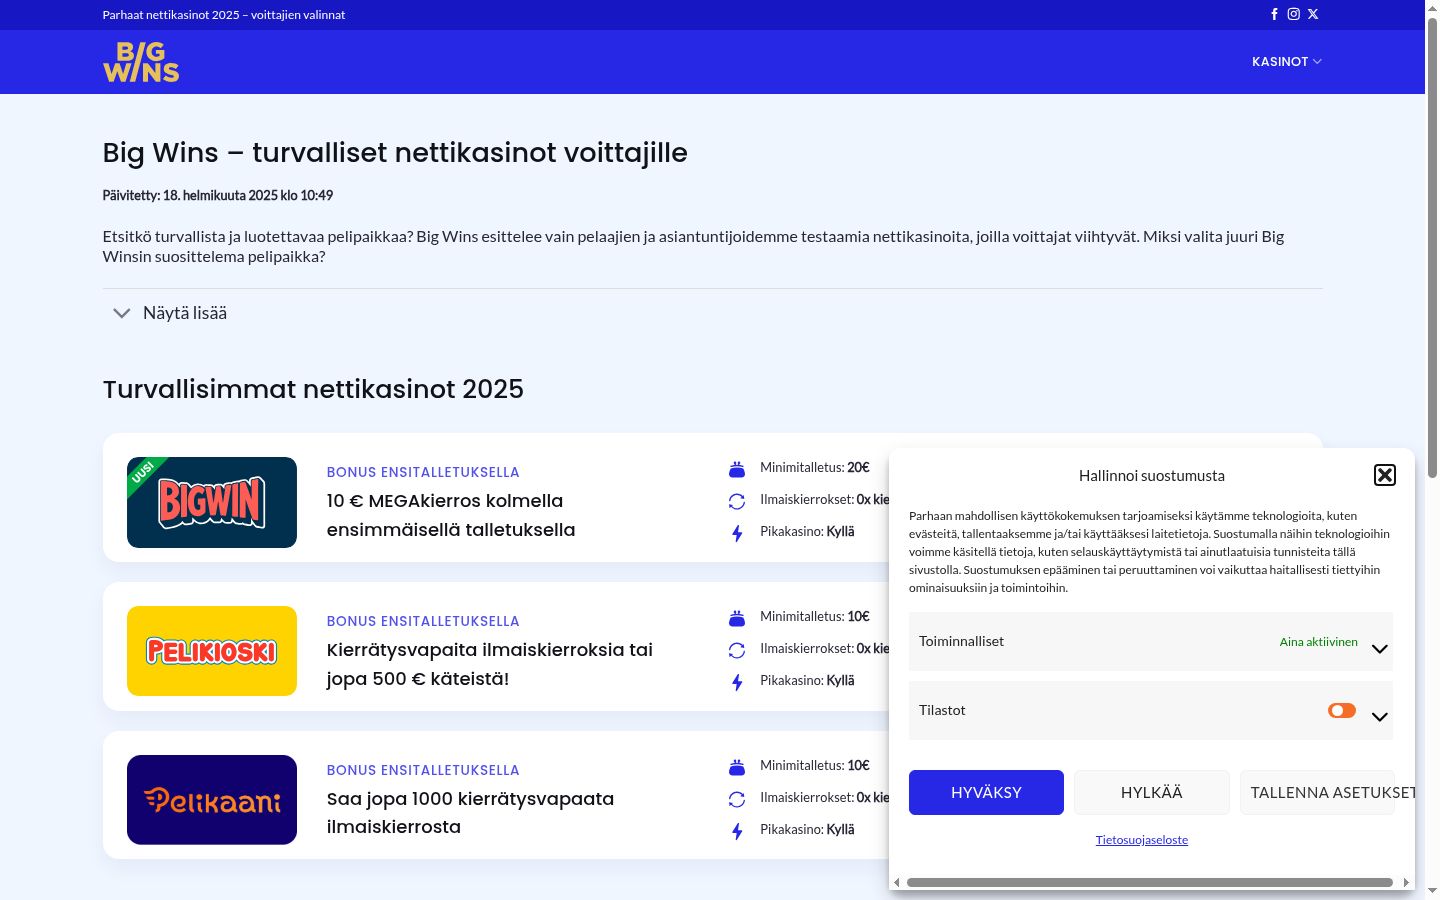The height and width of the screenshot is (900, 1440).
Task: Click 'Hallinnoi suostumusta' dialog title
Action: (x=1152, y=476)
